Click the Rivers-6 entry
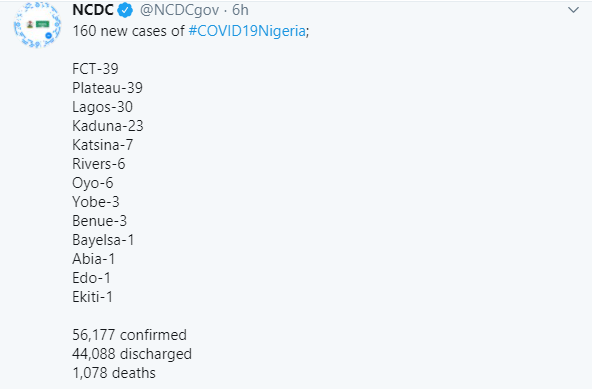 99,164
